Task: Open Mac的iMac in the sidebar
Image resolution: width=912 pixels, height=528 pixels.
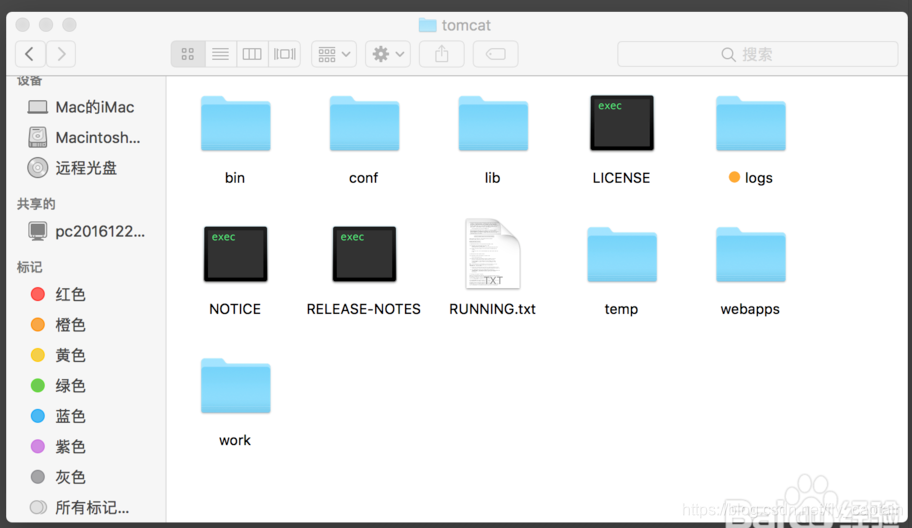Action: click(81, 107)
